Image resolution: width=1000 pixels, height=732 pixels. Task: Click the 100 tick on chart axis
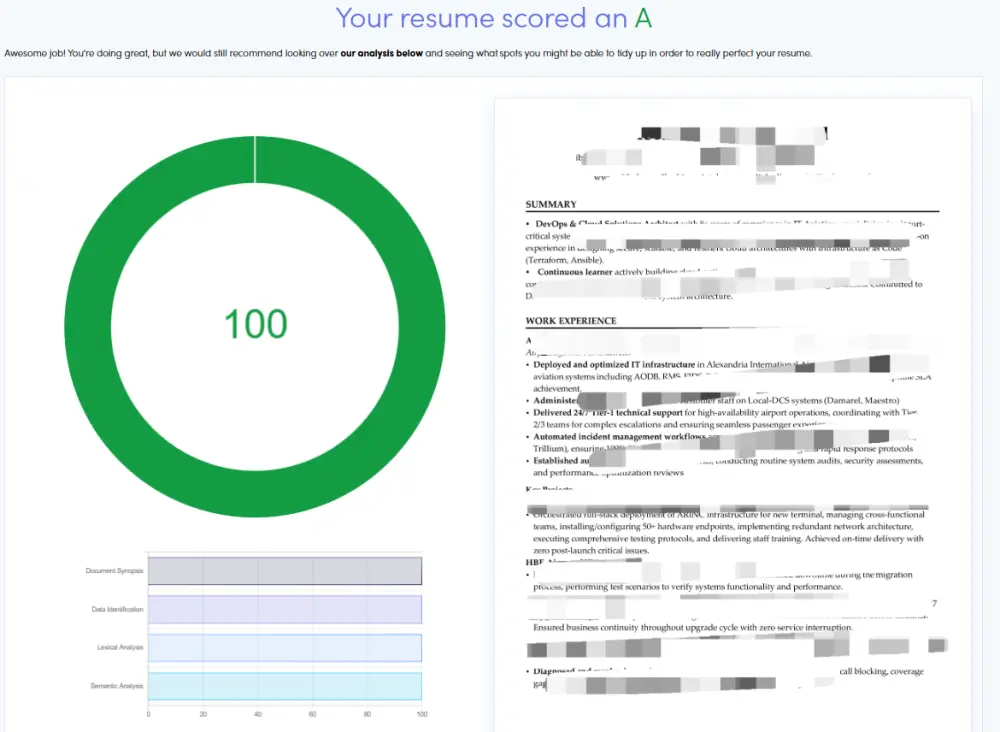[422, 714]
